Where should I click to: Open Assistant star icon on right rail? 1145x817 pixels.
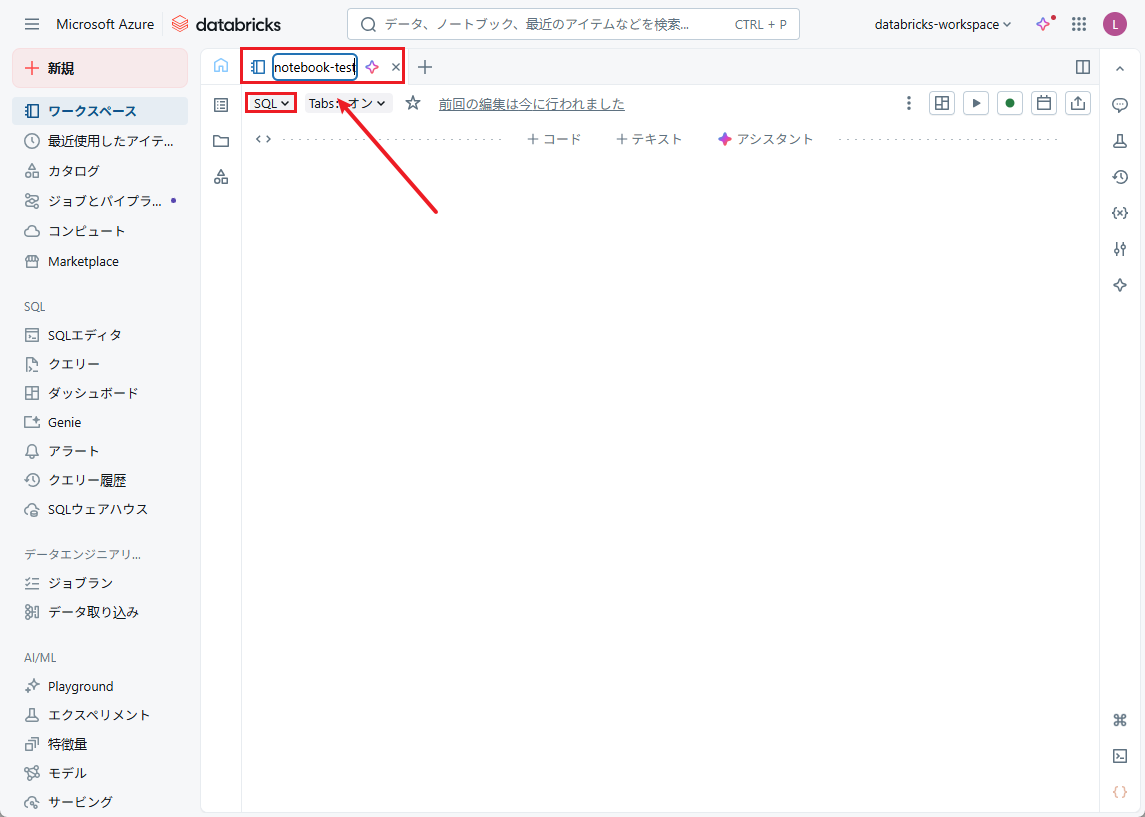[1119, 285]
